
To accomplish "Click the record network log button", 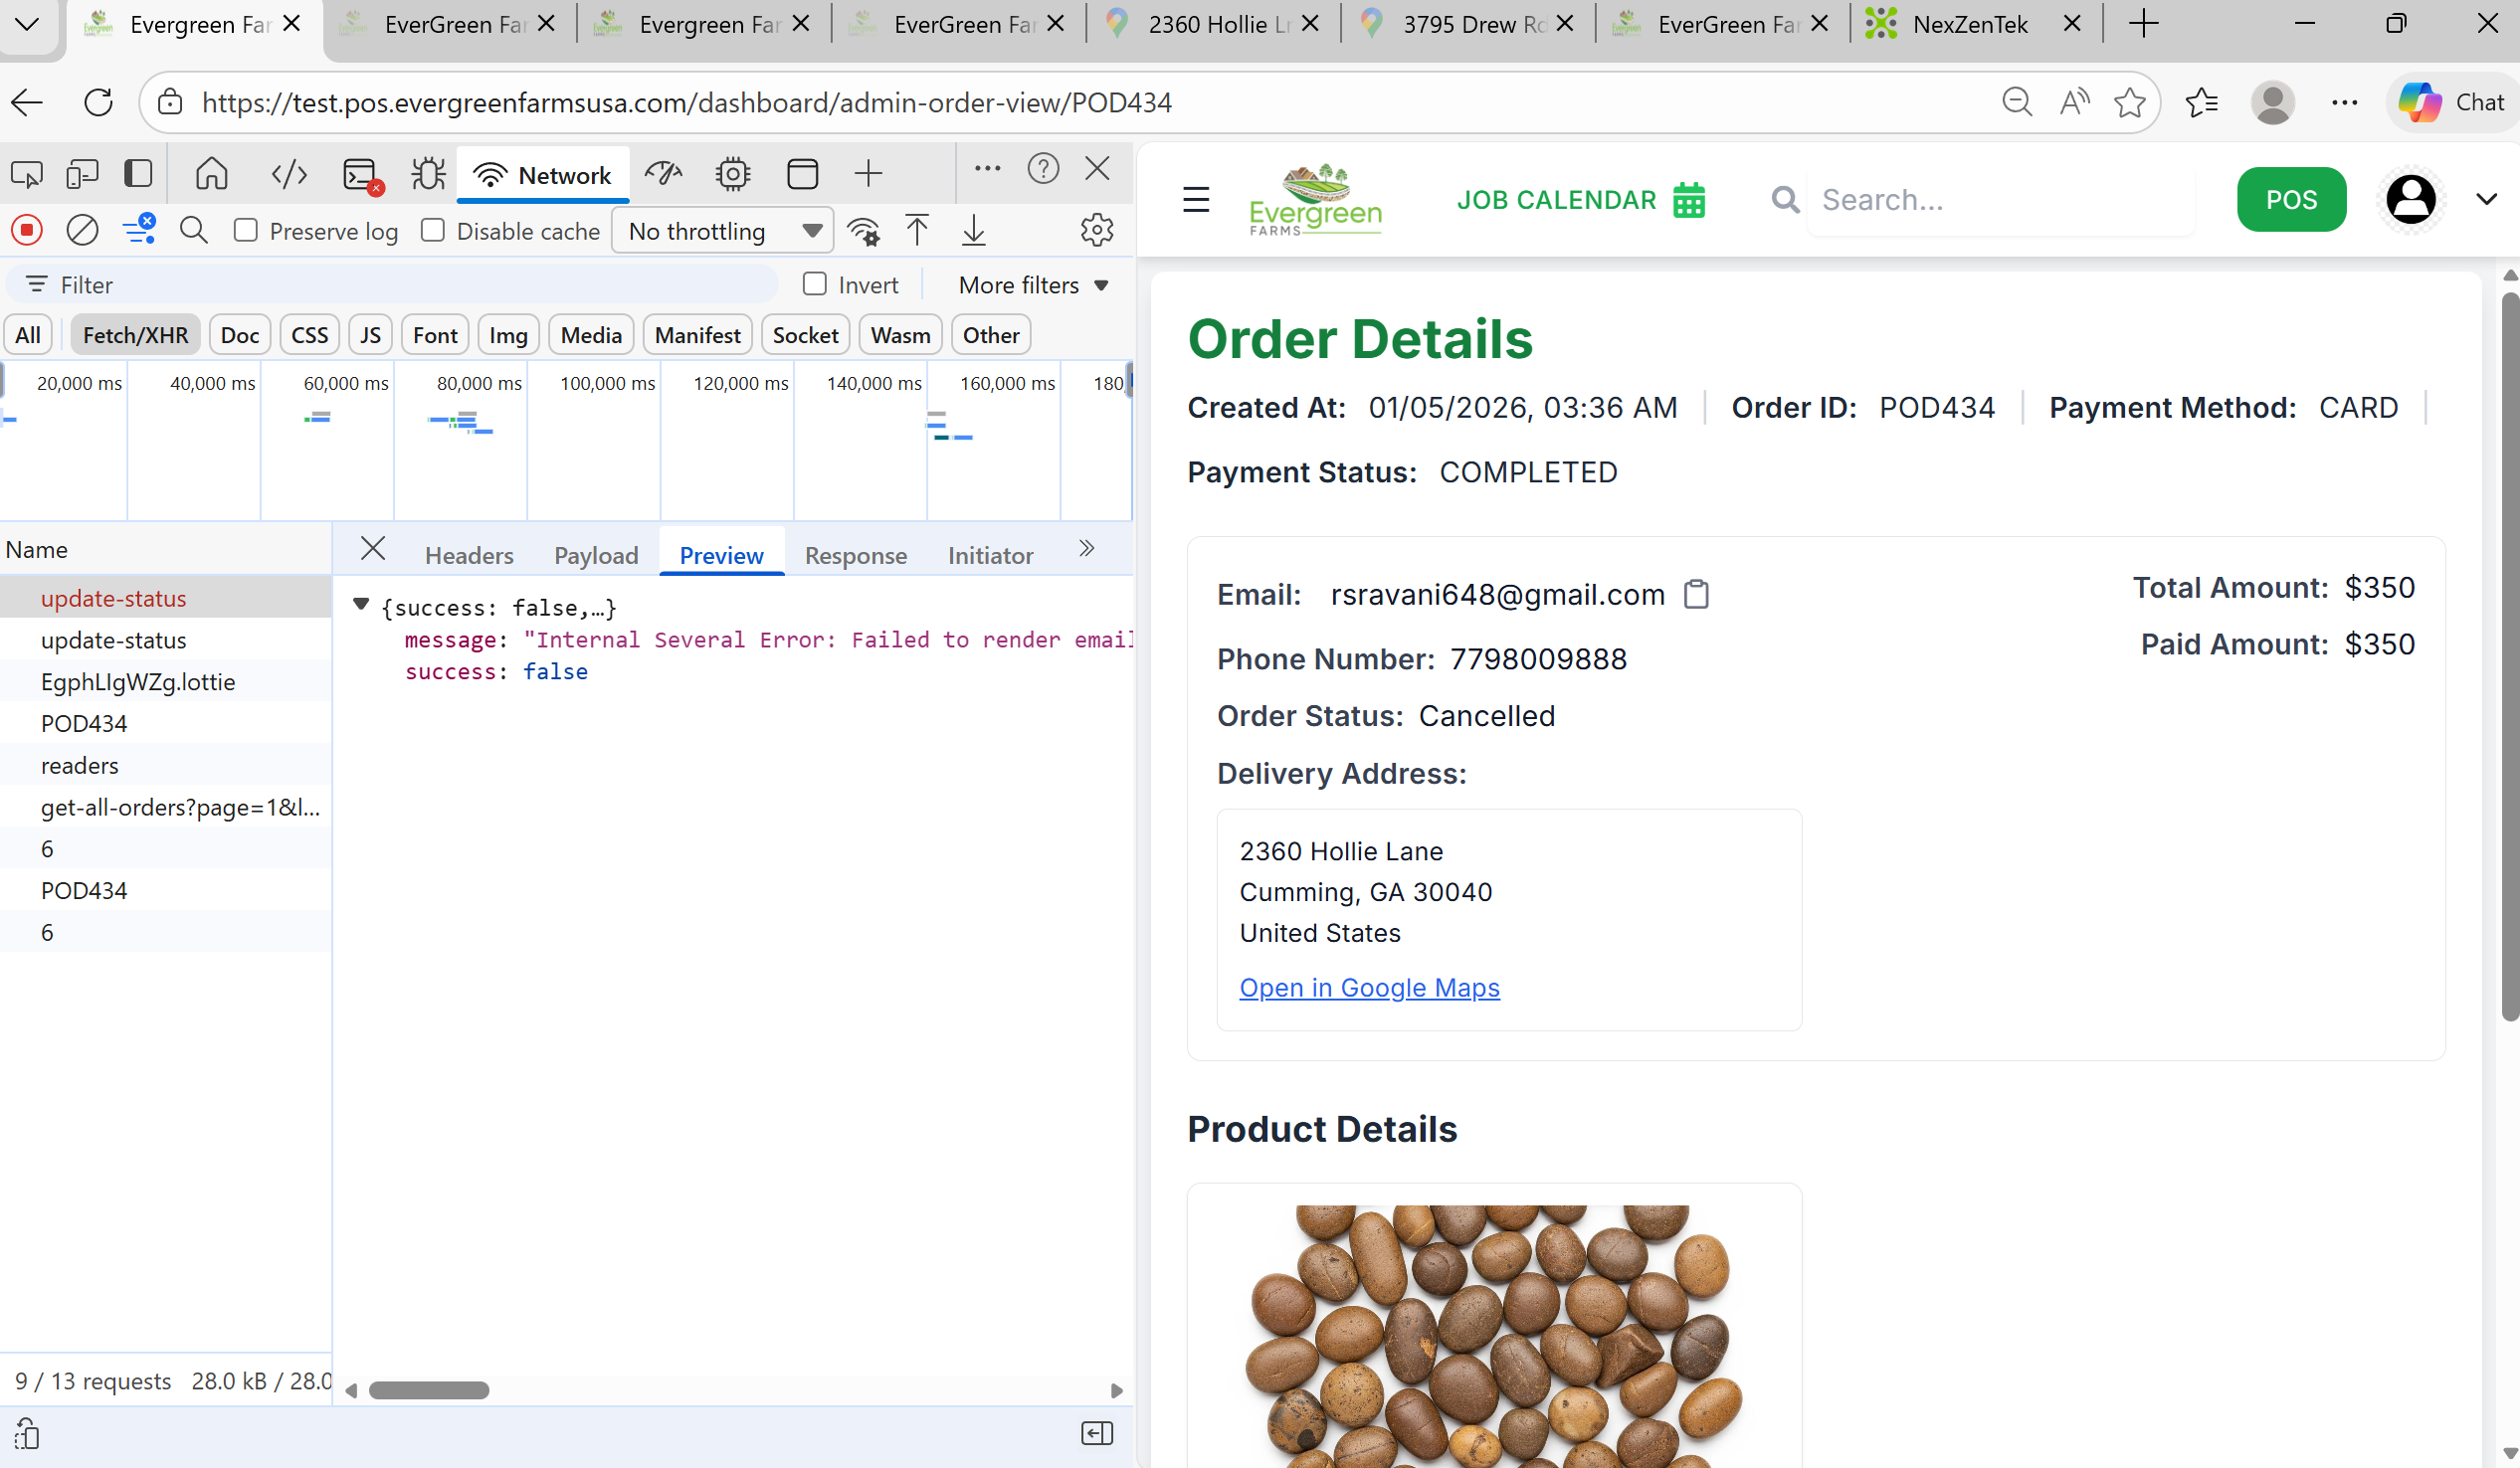I will pyautogui.click(x=27, y=231).
